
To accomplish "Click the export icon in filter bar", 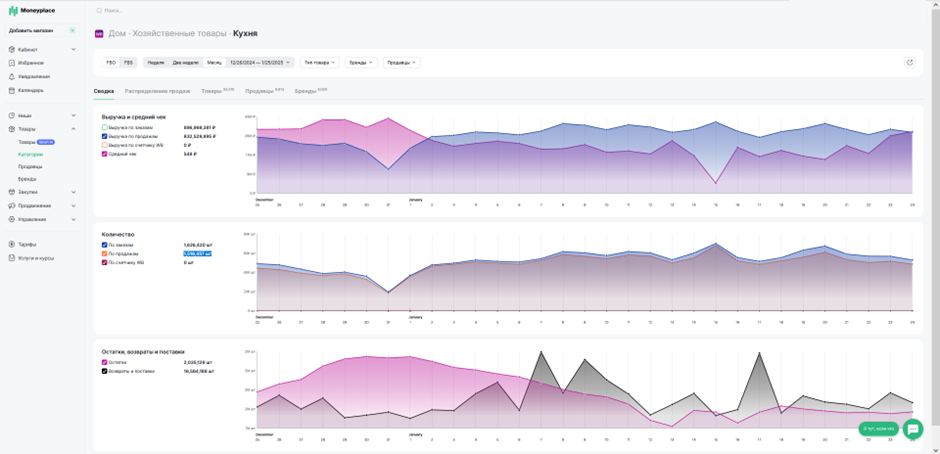I will [x=909, y=62].
